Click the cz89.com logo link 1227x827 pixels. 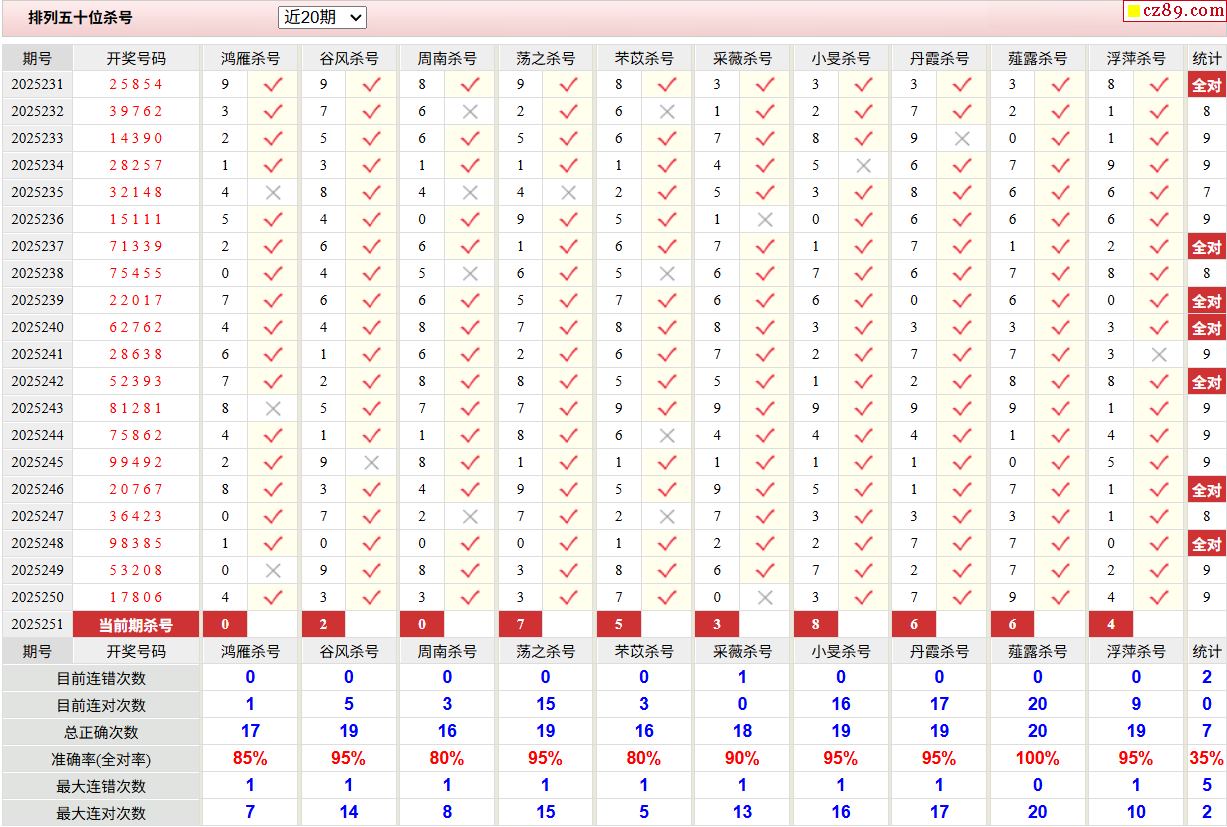[1175, 11]
